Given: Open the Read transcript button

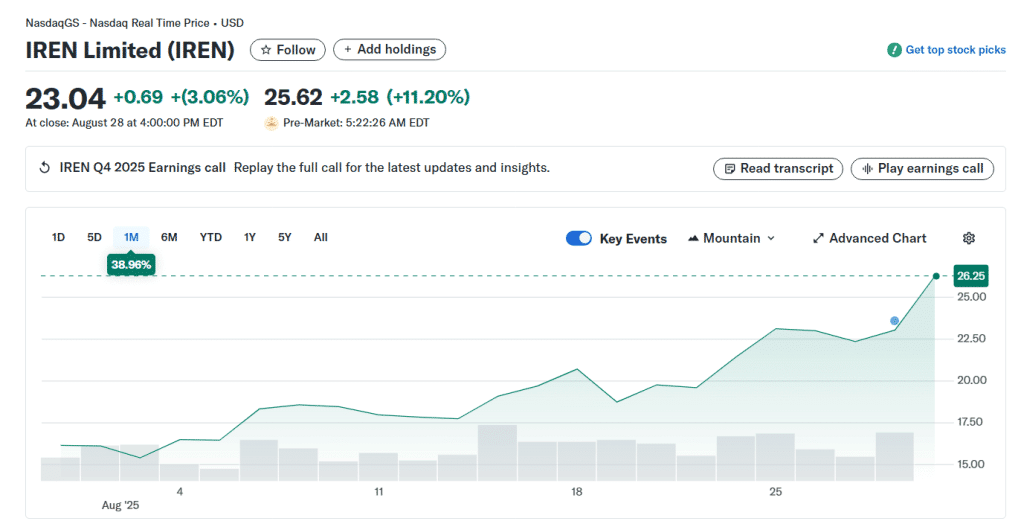Looking at the screenshot, I should [778, 168].
